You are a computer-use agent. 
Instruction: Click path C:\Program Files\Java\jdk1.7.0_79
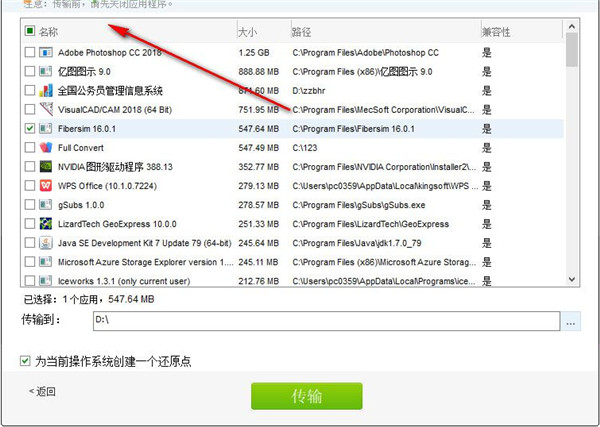coord(357,243)
